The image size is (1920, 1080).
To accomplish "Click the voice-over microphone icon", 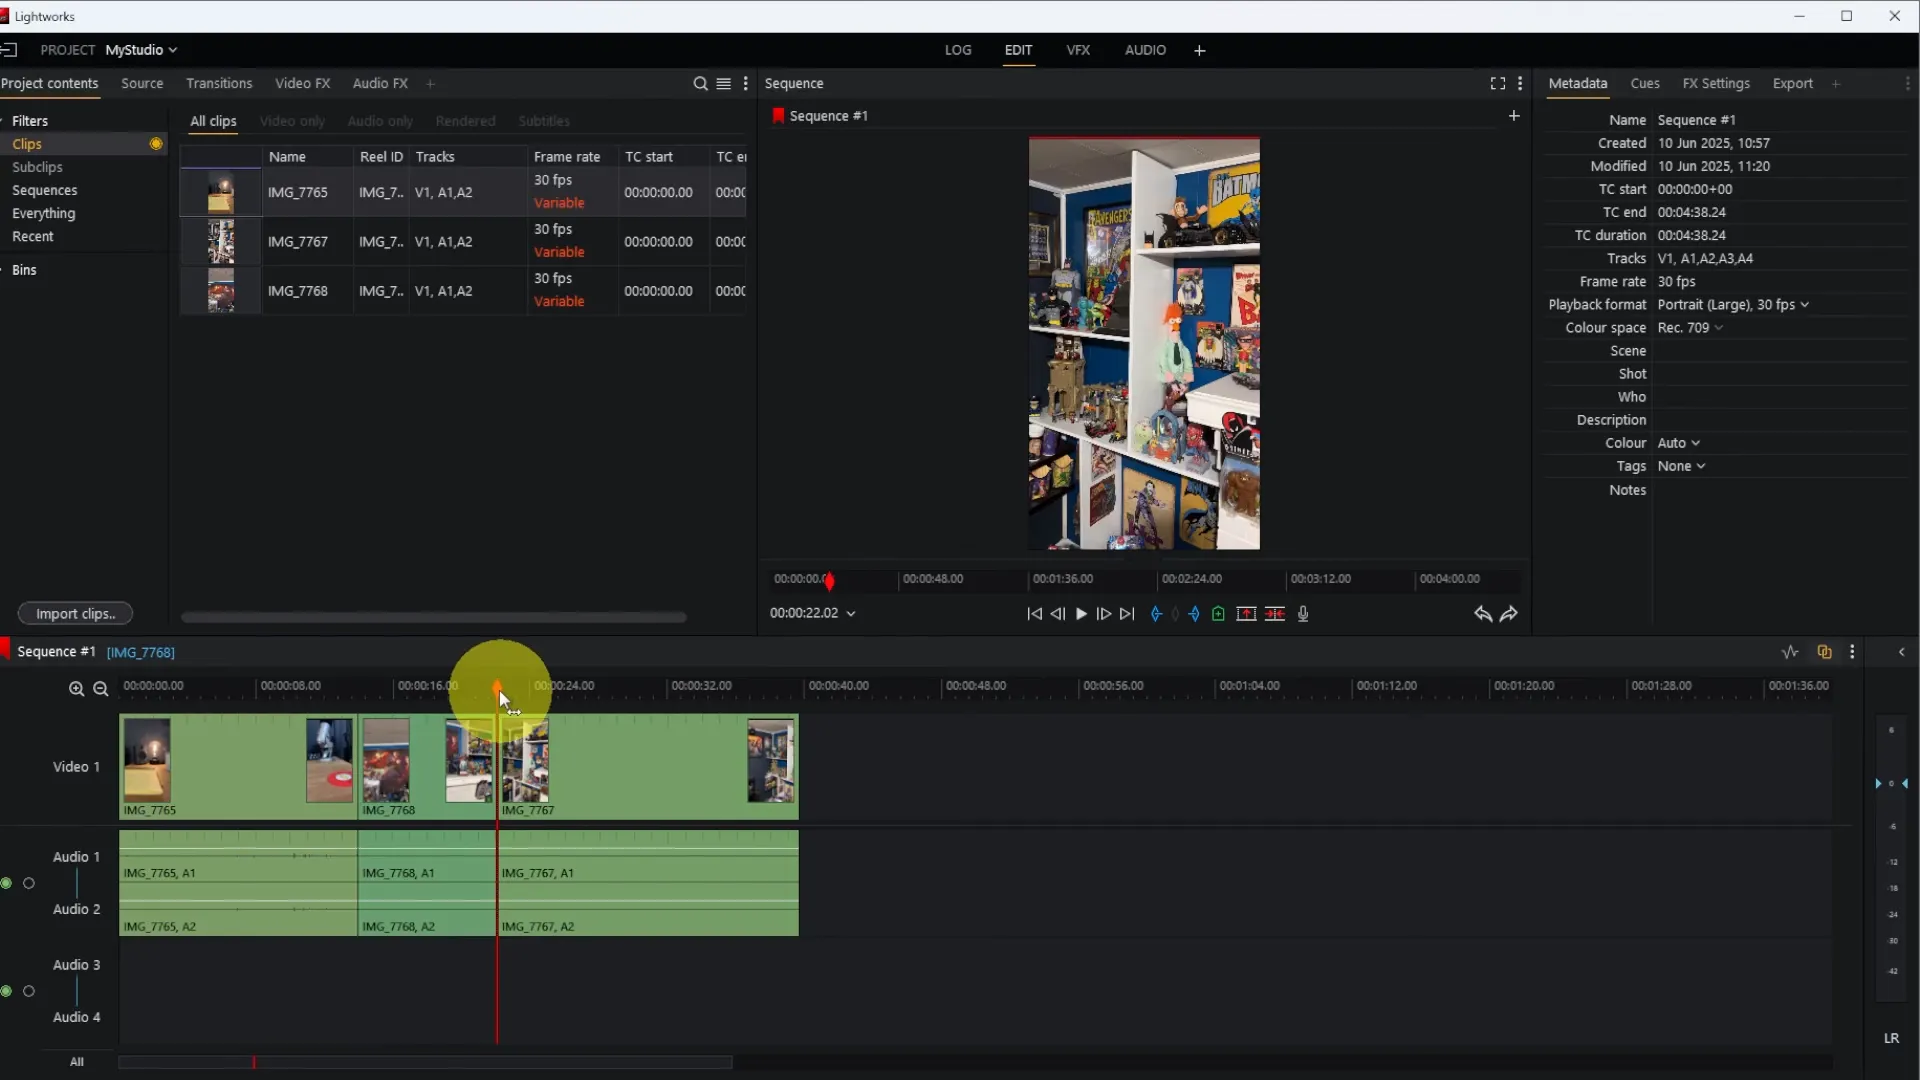I will pyautogui.click(x=1303, y=614).
